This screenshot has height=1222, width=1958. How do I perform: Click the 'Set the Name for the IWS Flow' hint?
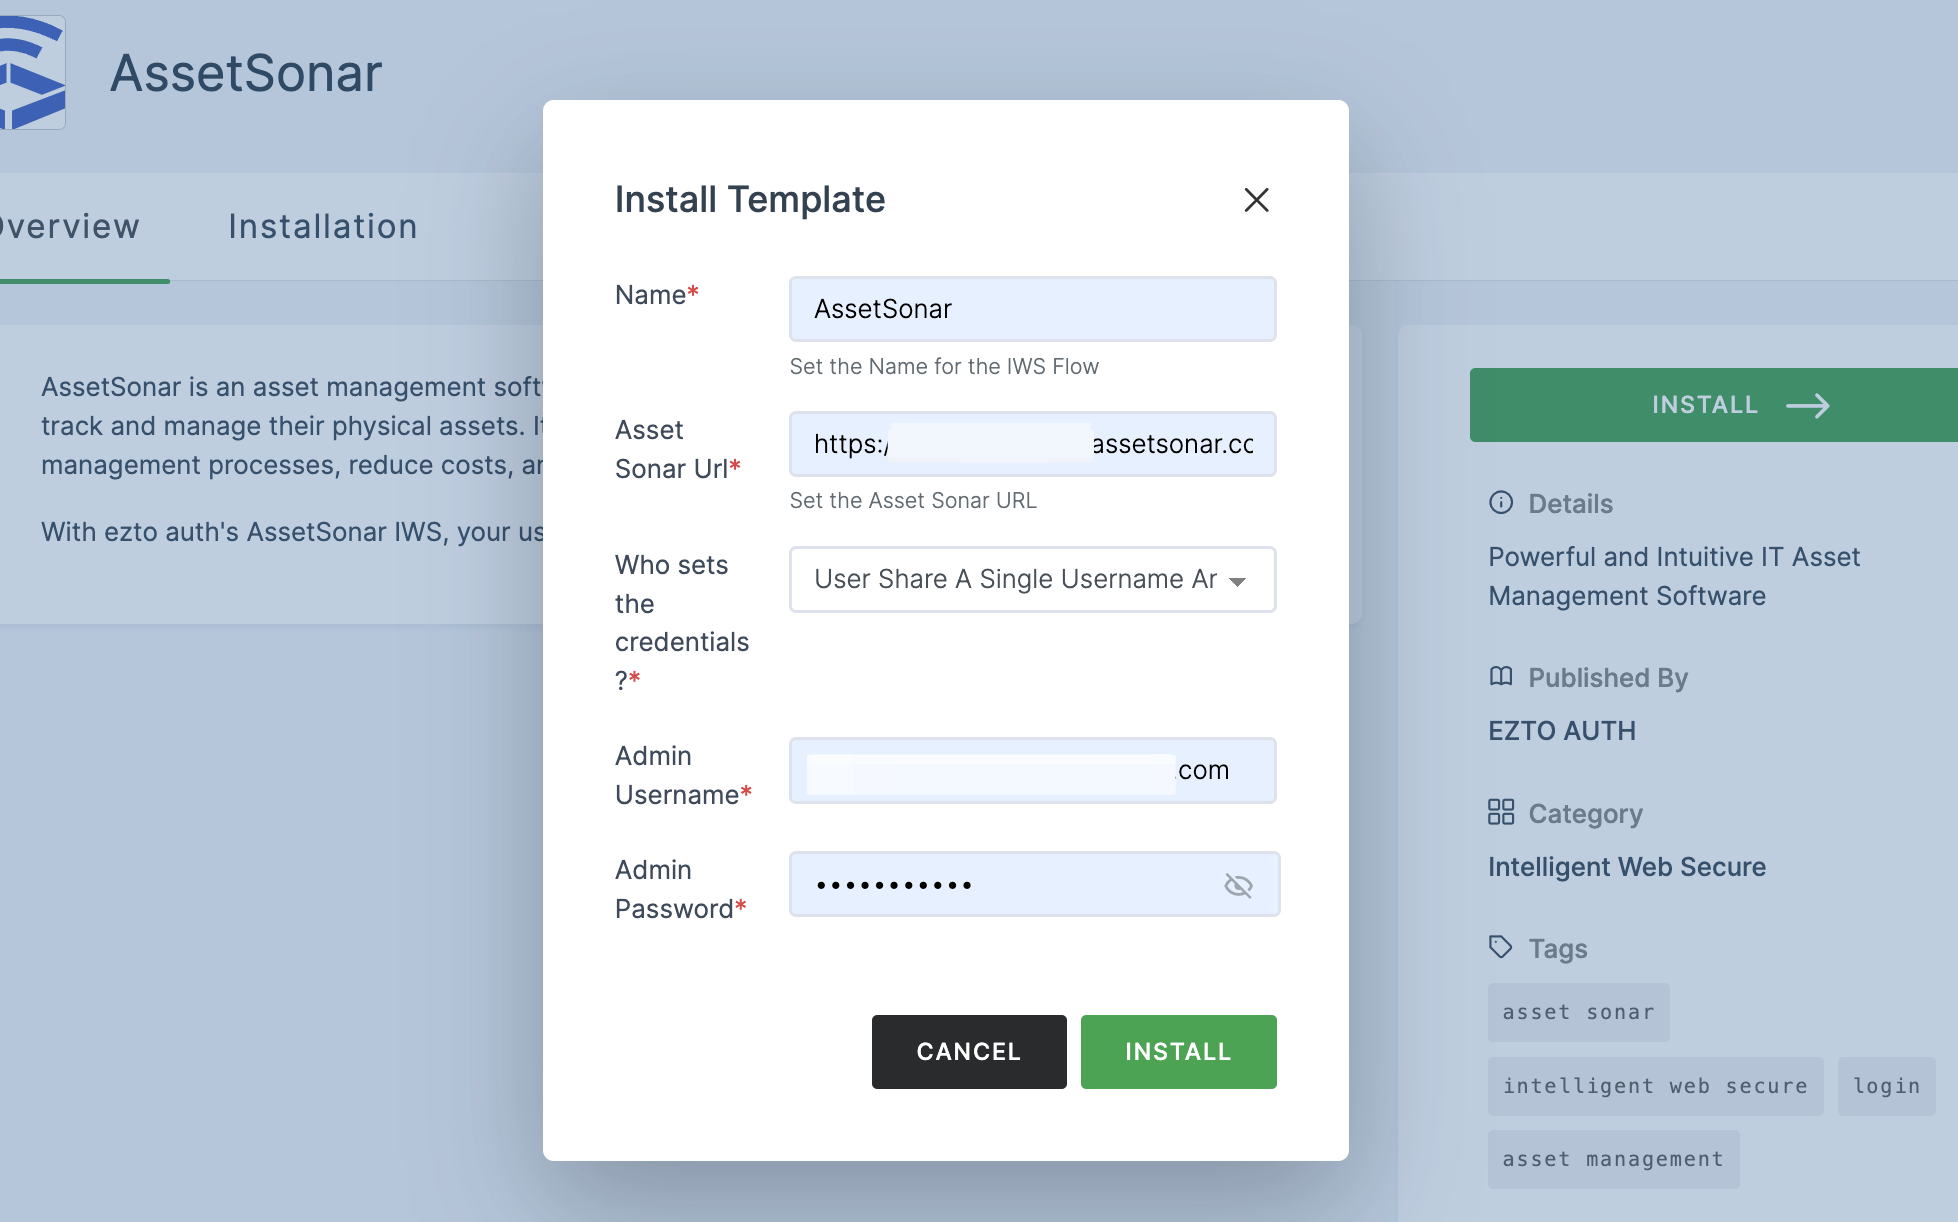(x=944, y=367)
